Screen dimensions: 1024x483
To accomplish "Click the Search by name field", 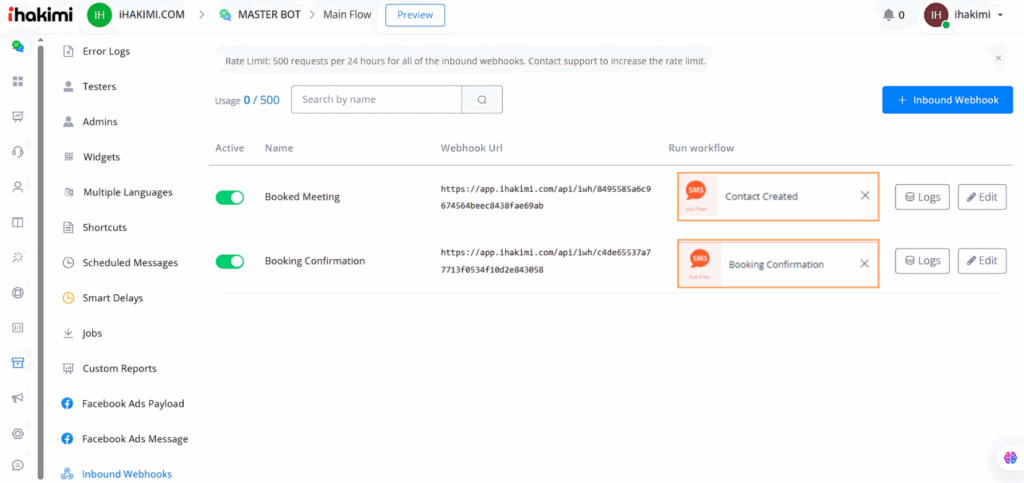I will coord(377,100).
